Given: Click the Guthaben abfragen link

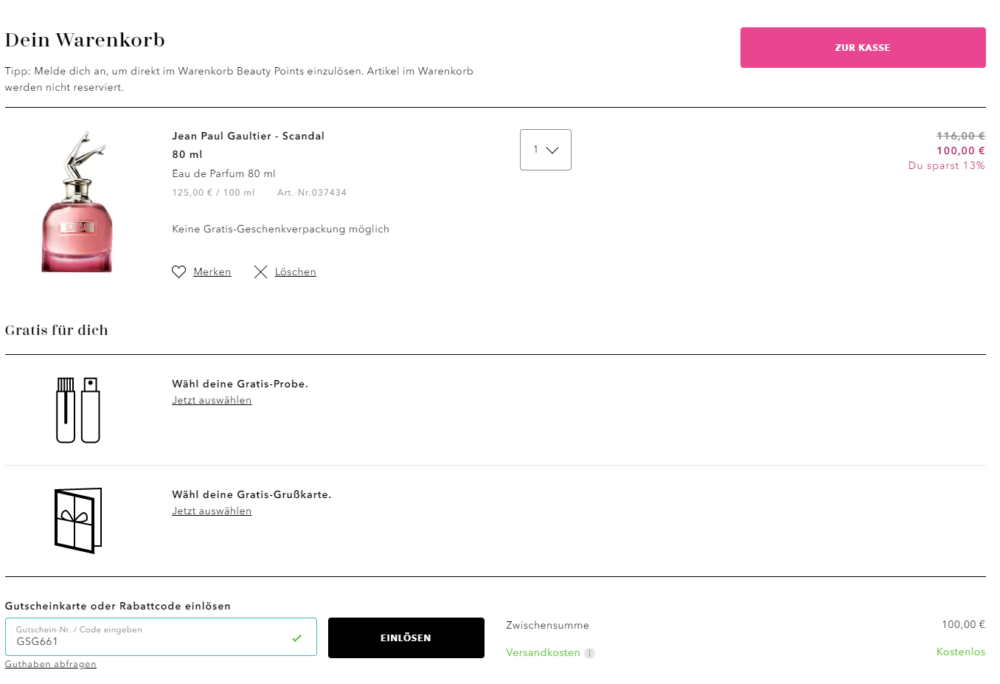Looking at the screenshot, I should tap(50, 664).
